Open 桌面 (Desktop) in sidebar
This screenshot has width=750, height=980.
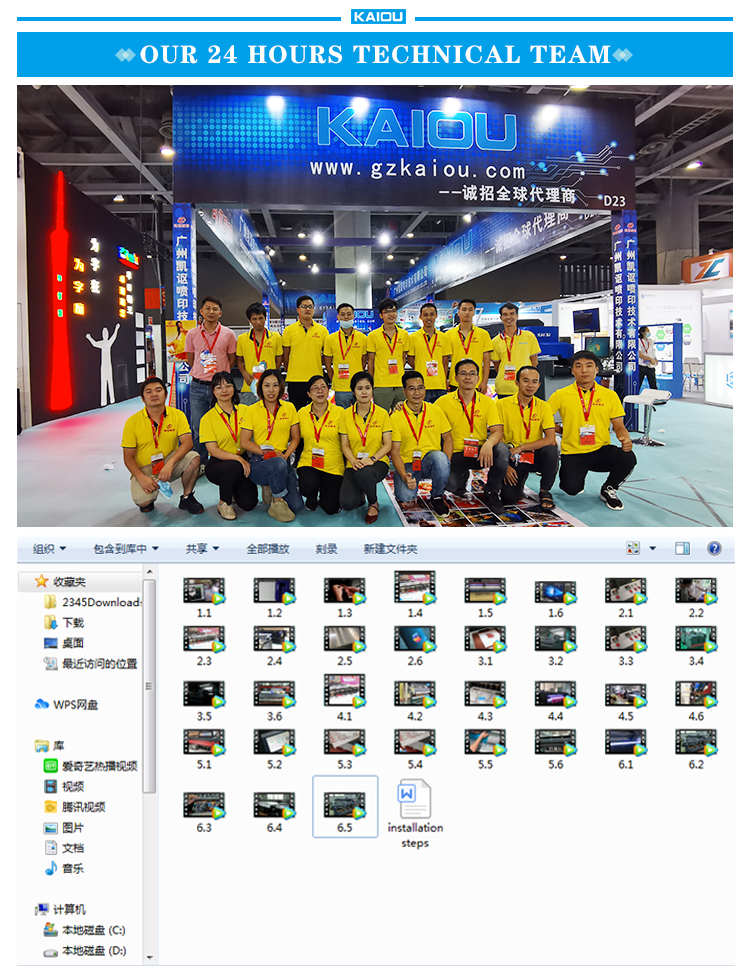tap(64, 642)
